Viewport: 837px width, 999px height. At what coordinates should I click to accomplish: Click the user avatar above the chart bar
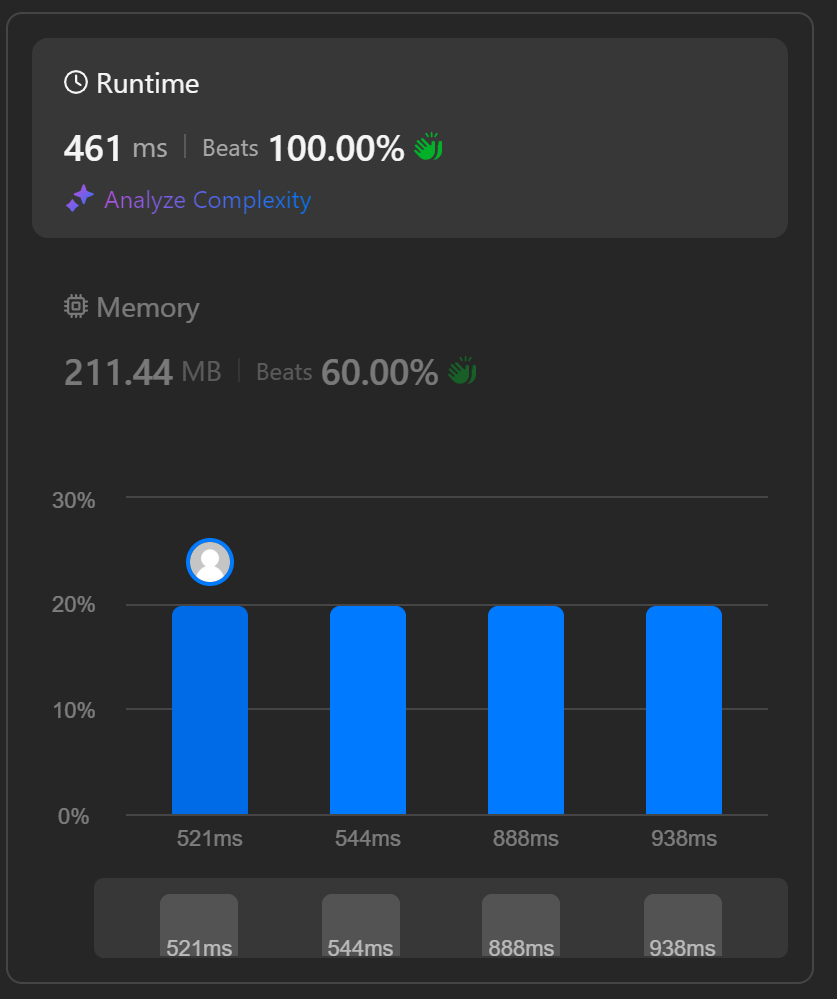210,562
